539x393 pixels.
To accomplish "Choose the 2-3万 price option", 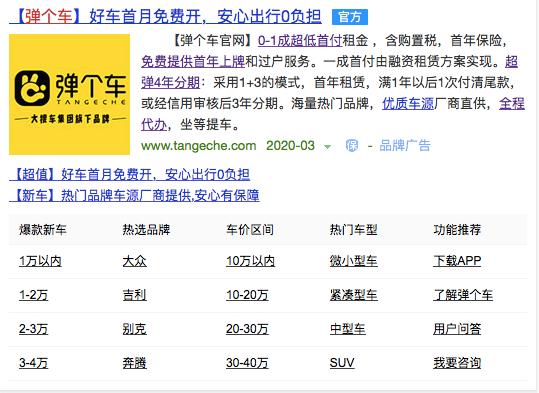I will (x=33, y=329).
